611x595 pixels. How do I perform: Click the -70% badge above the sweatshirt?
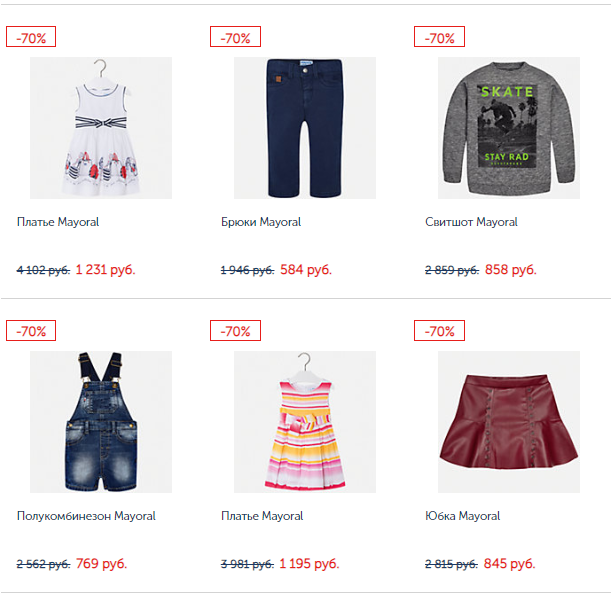point(440,37)
